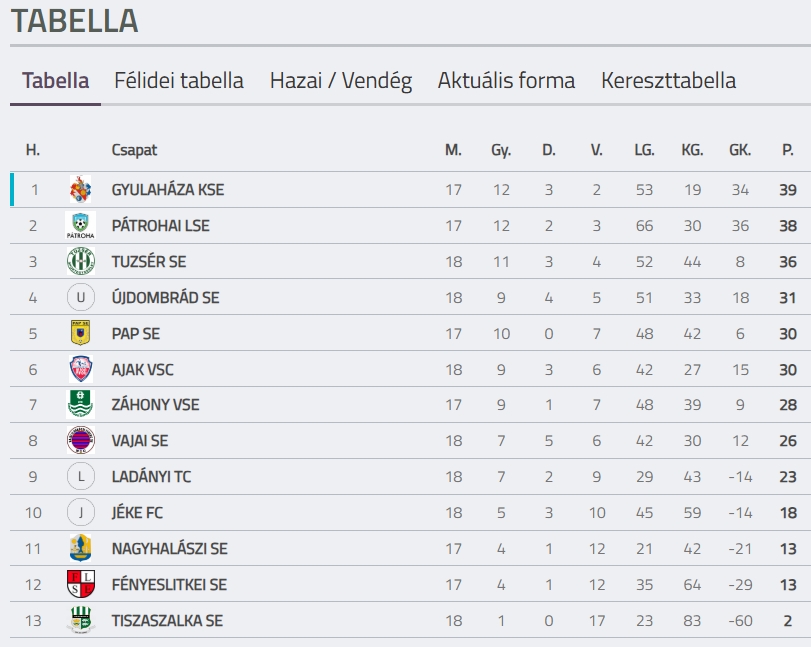Switch to the Félidei tabella tab
Viewport: 811px width, 647px height.
click(179, 81)
